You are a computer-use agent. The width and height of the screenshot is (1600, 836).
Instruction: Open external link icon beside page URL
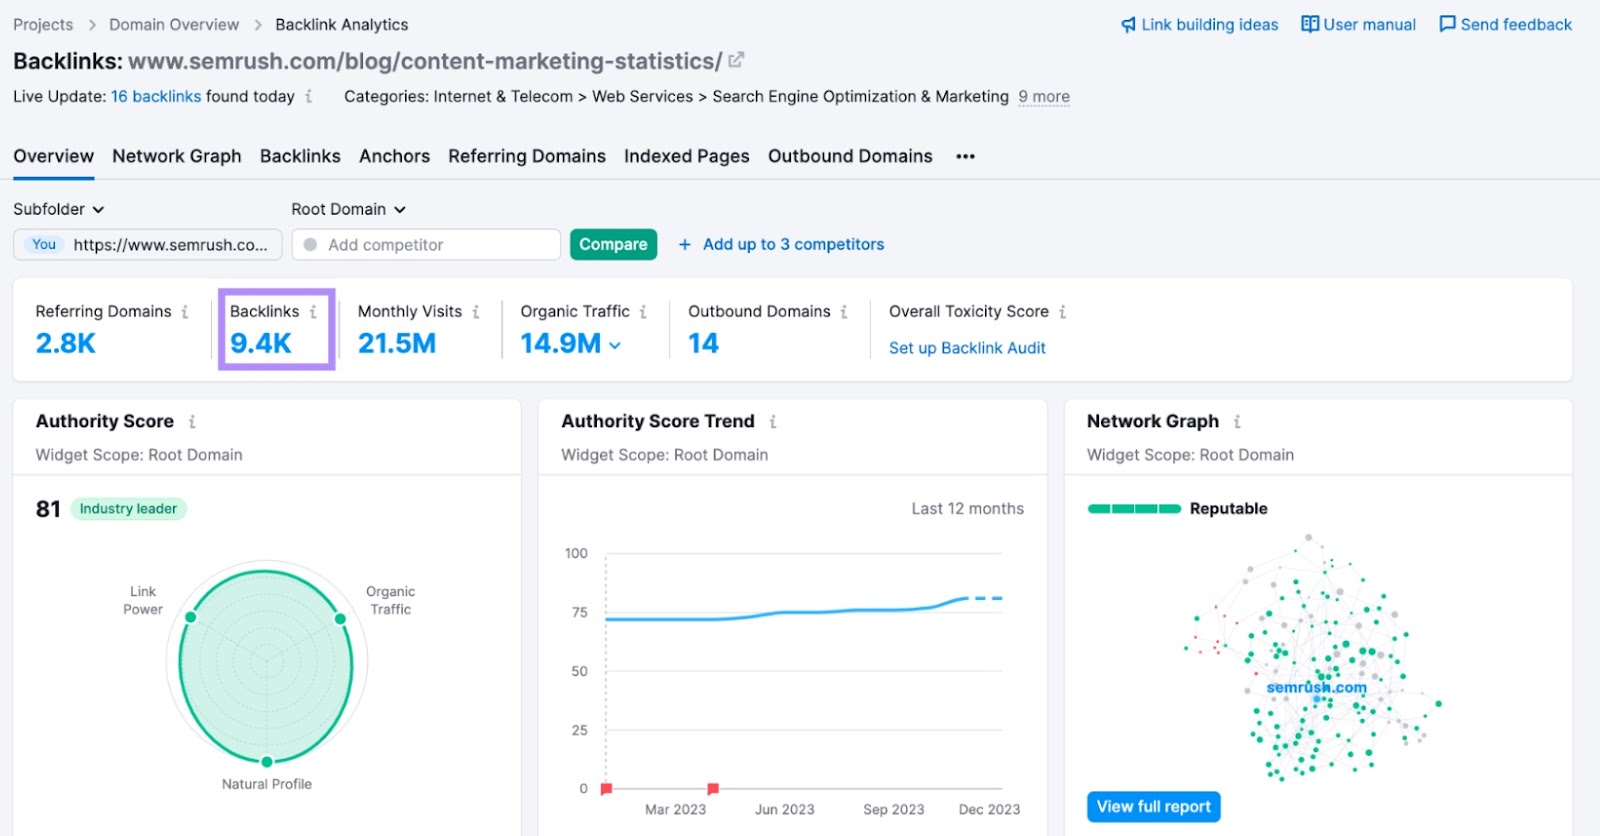(736, 61)
